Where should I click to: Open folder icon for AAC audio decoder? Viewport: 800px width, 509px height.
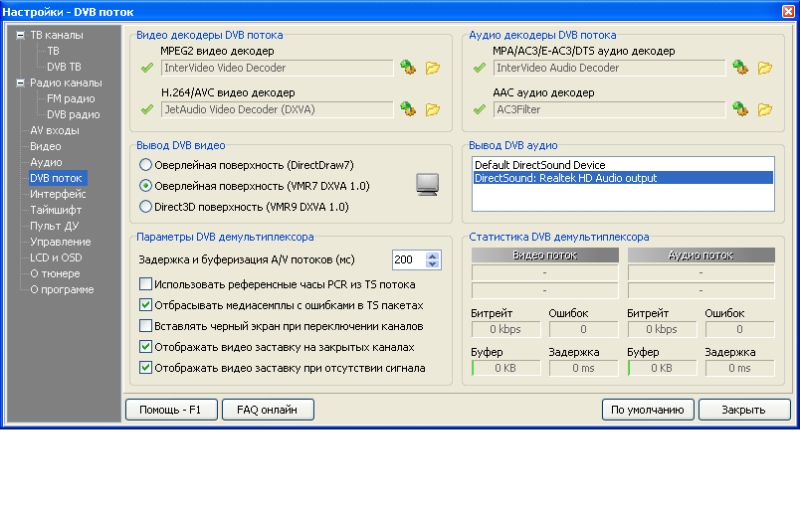click(x=765, y=109)
